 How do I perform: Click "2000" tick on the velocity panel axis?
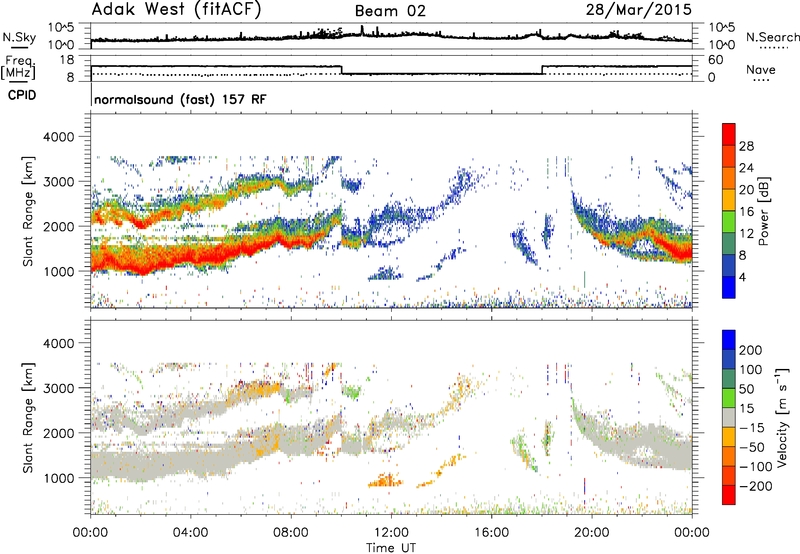58,433
